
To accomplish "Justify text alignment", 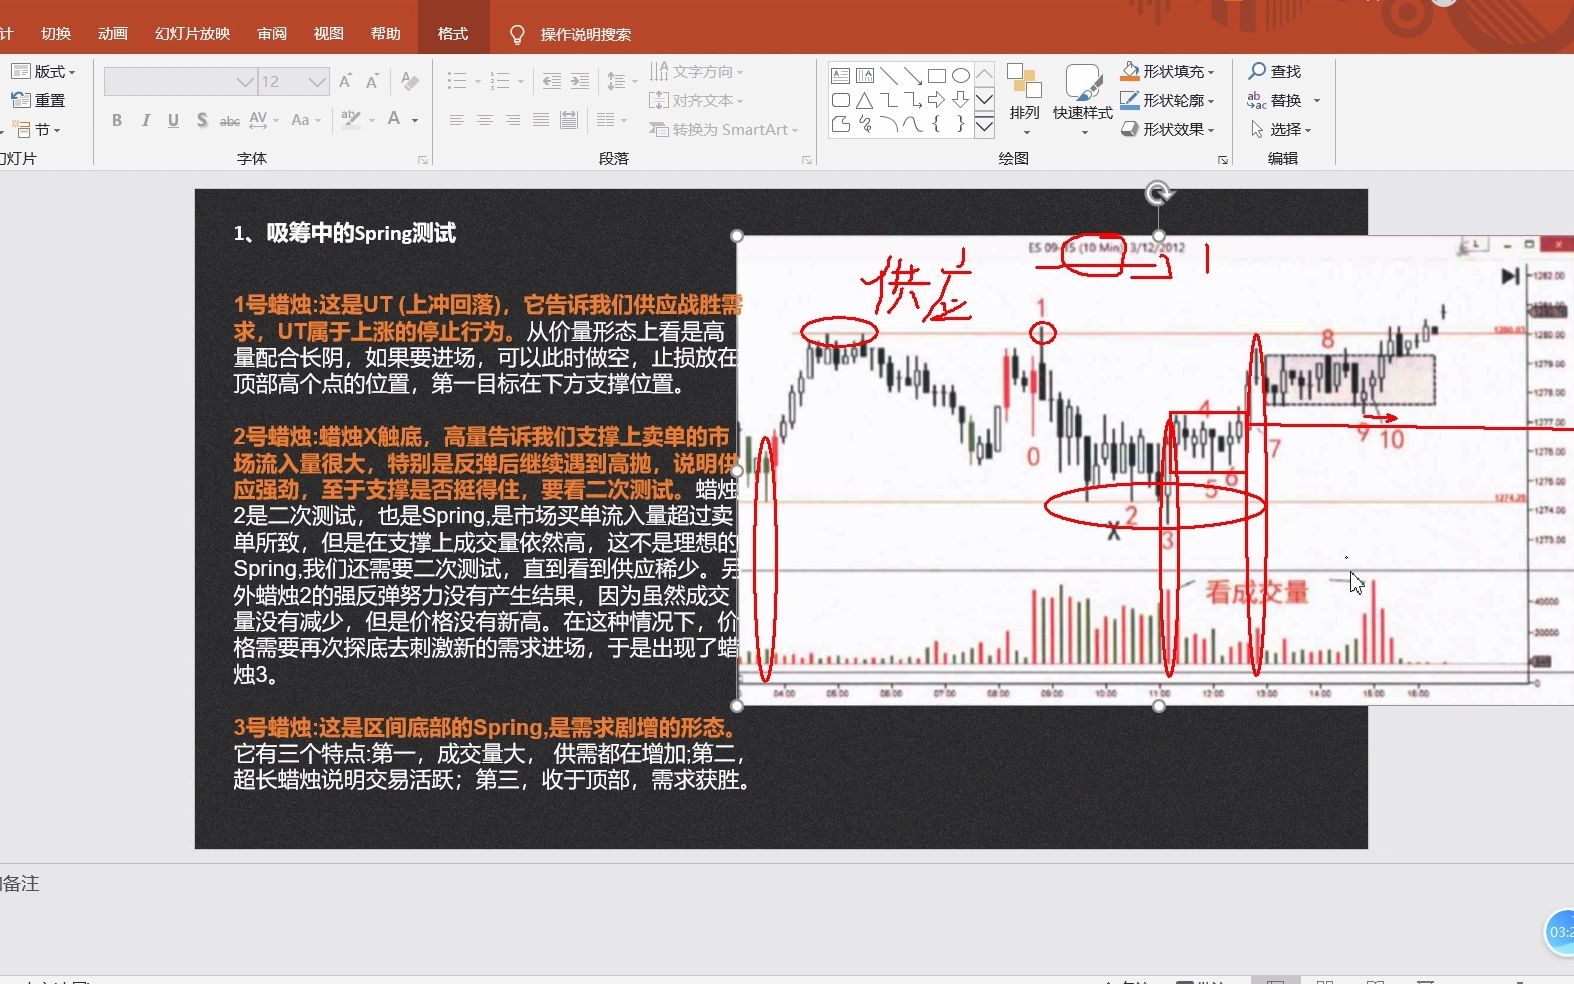I will tap(541, 120).
